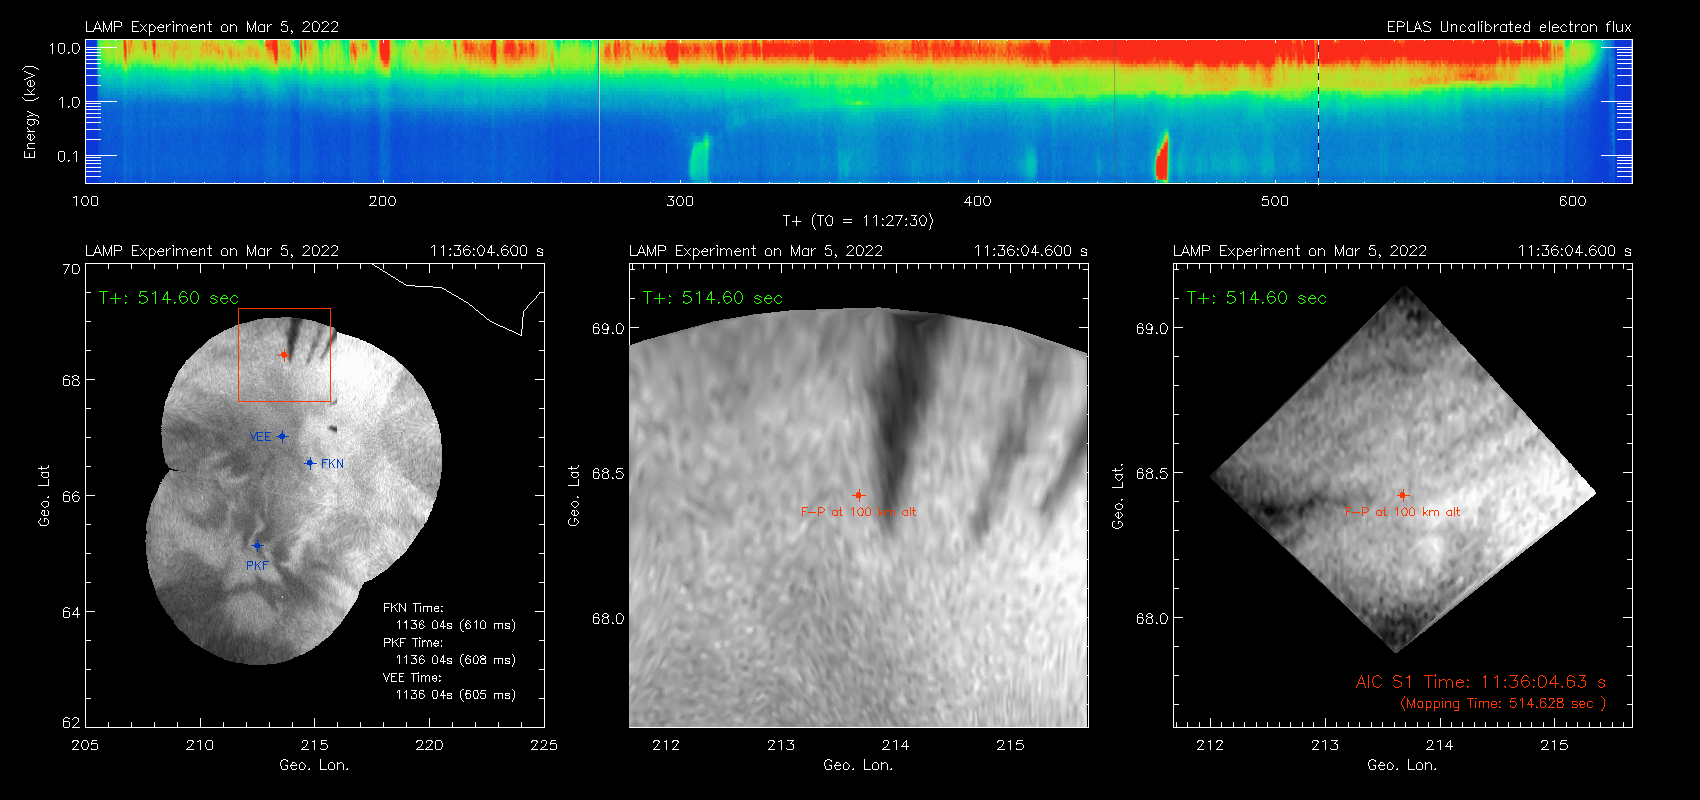The image size is (1700, 800).
Task: Click '11:36:04.600 s' timestamp above zoomed middle panel
Action: tap(1031, 251)
